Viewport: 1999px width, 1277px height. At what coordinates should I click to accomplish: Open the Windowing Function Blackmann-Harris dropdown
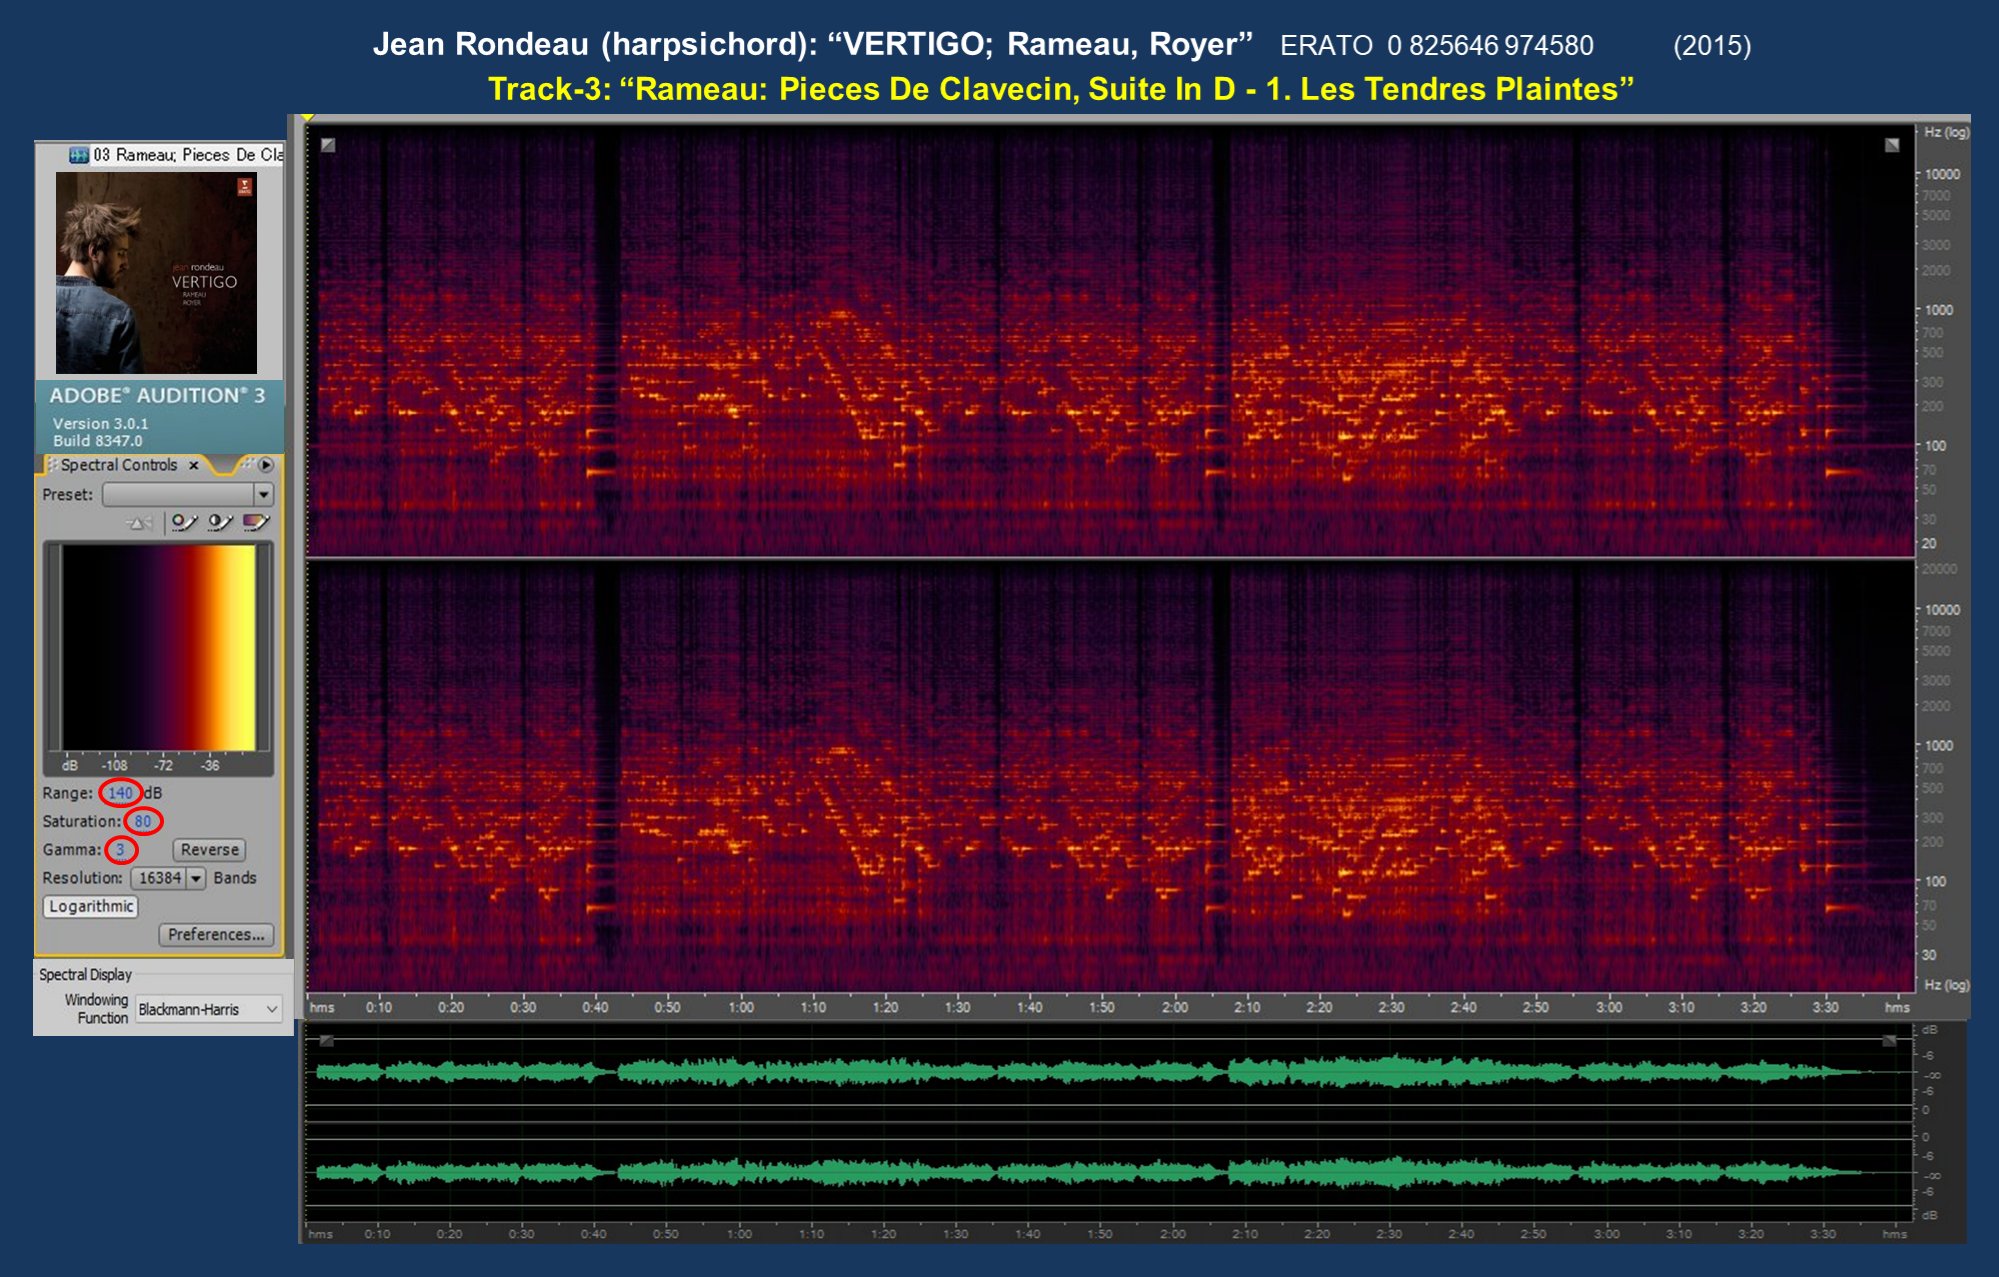click(209, 1009)
